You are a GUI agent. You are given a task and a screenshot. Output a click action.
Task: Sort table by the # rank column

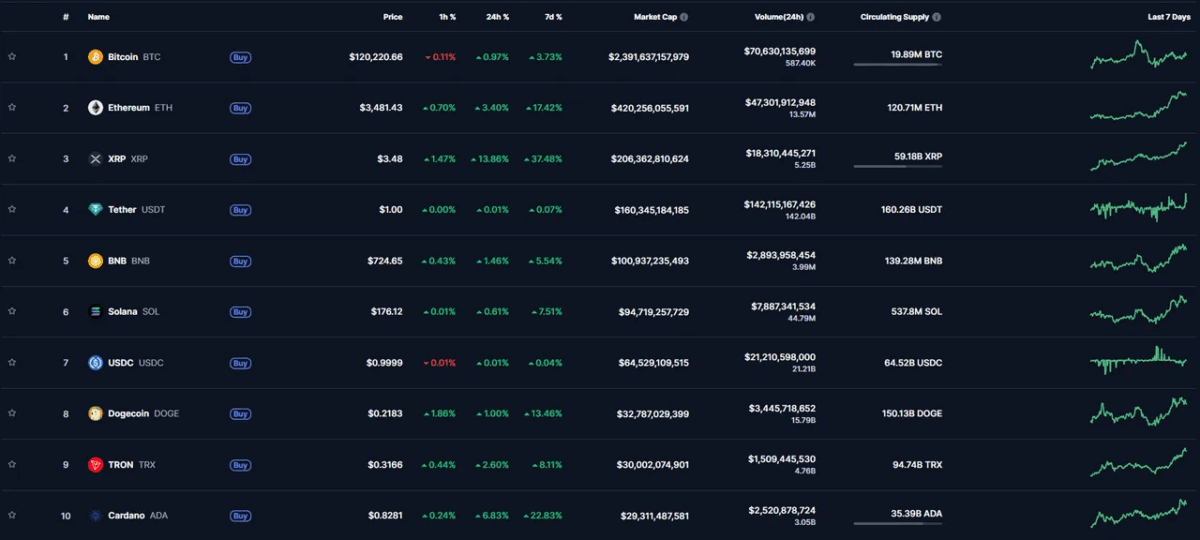coord(66,17)
